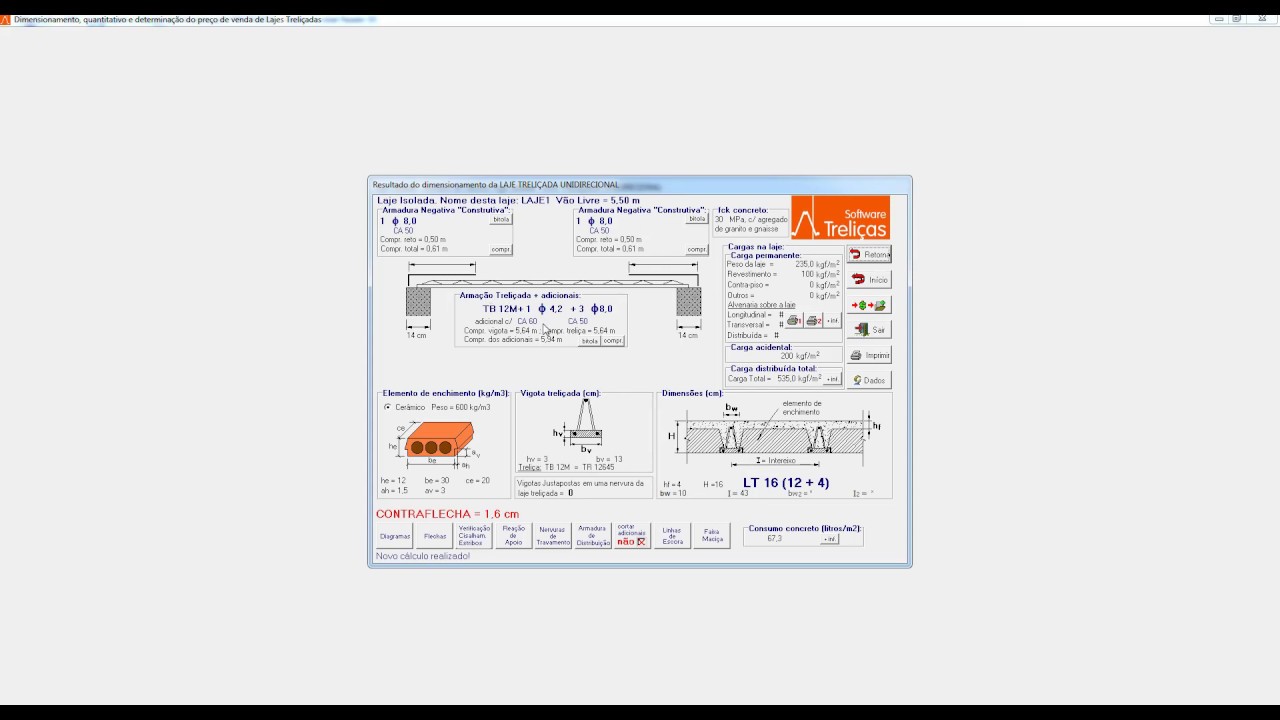1280x720 pixels.
Task: Click the fck concreto 30 MPa description
Action: coord(751,224)
